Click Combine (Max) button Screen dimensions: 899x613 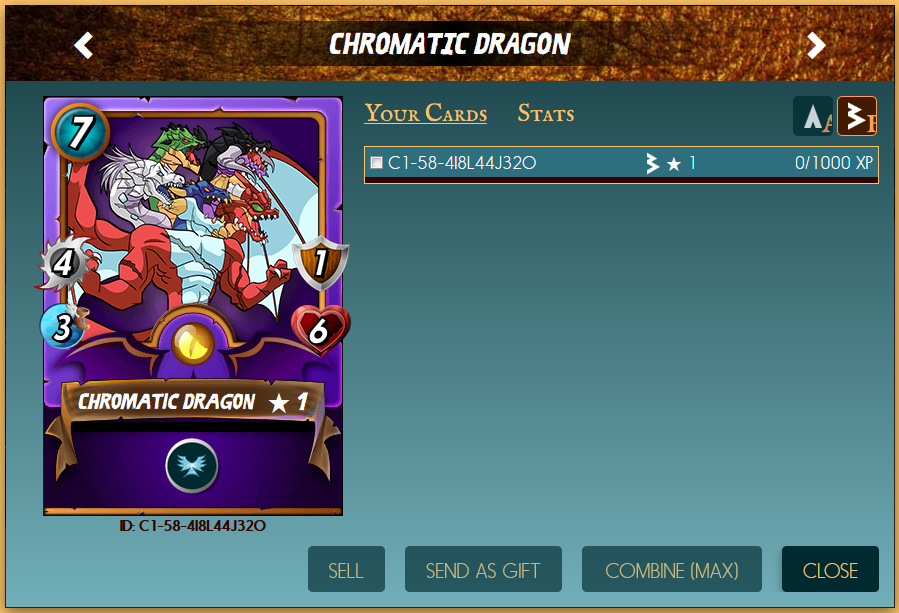tap(671, 569)
